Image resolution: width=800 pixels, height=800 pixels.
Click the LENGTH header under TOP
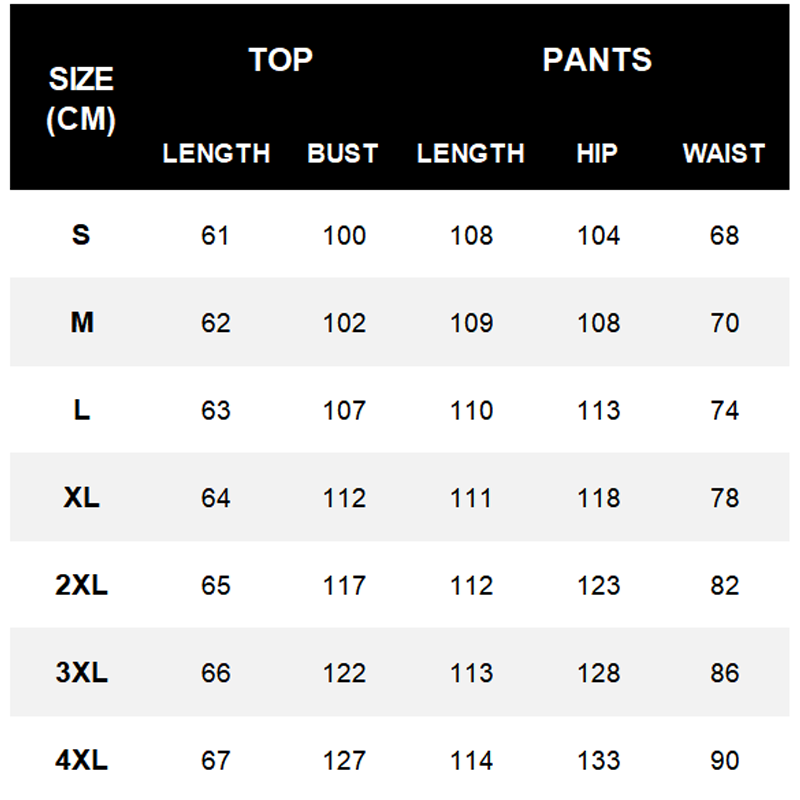[x=216, y=154]
